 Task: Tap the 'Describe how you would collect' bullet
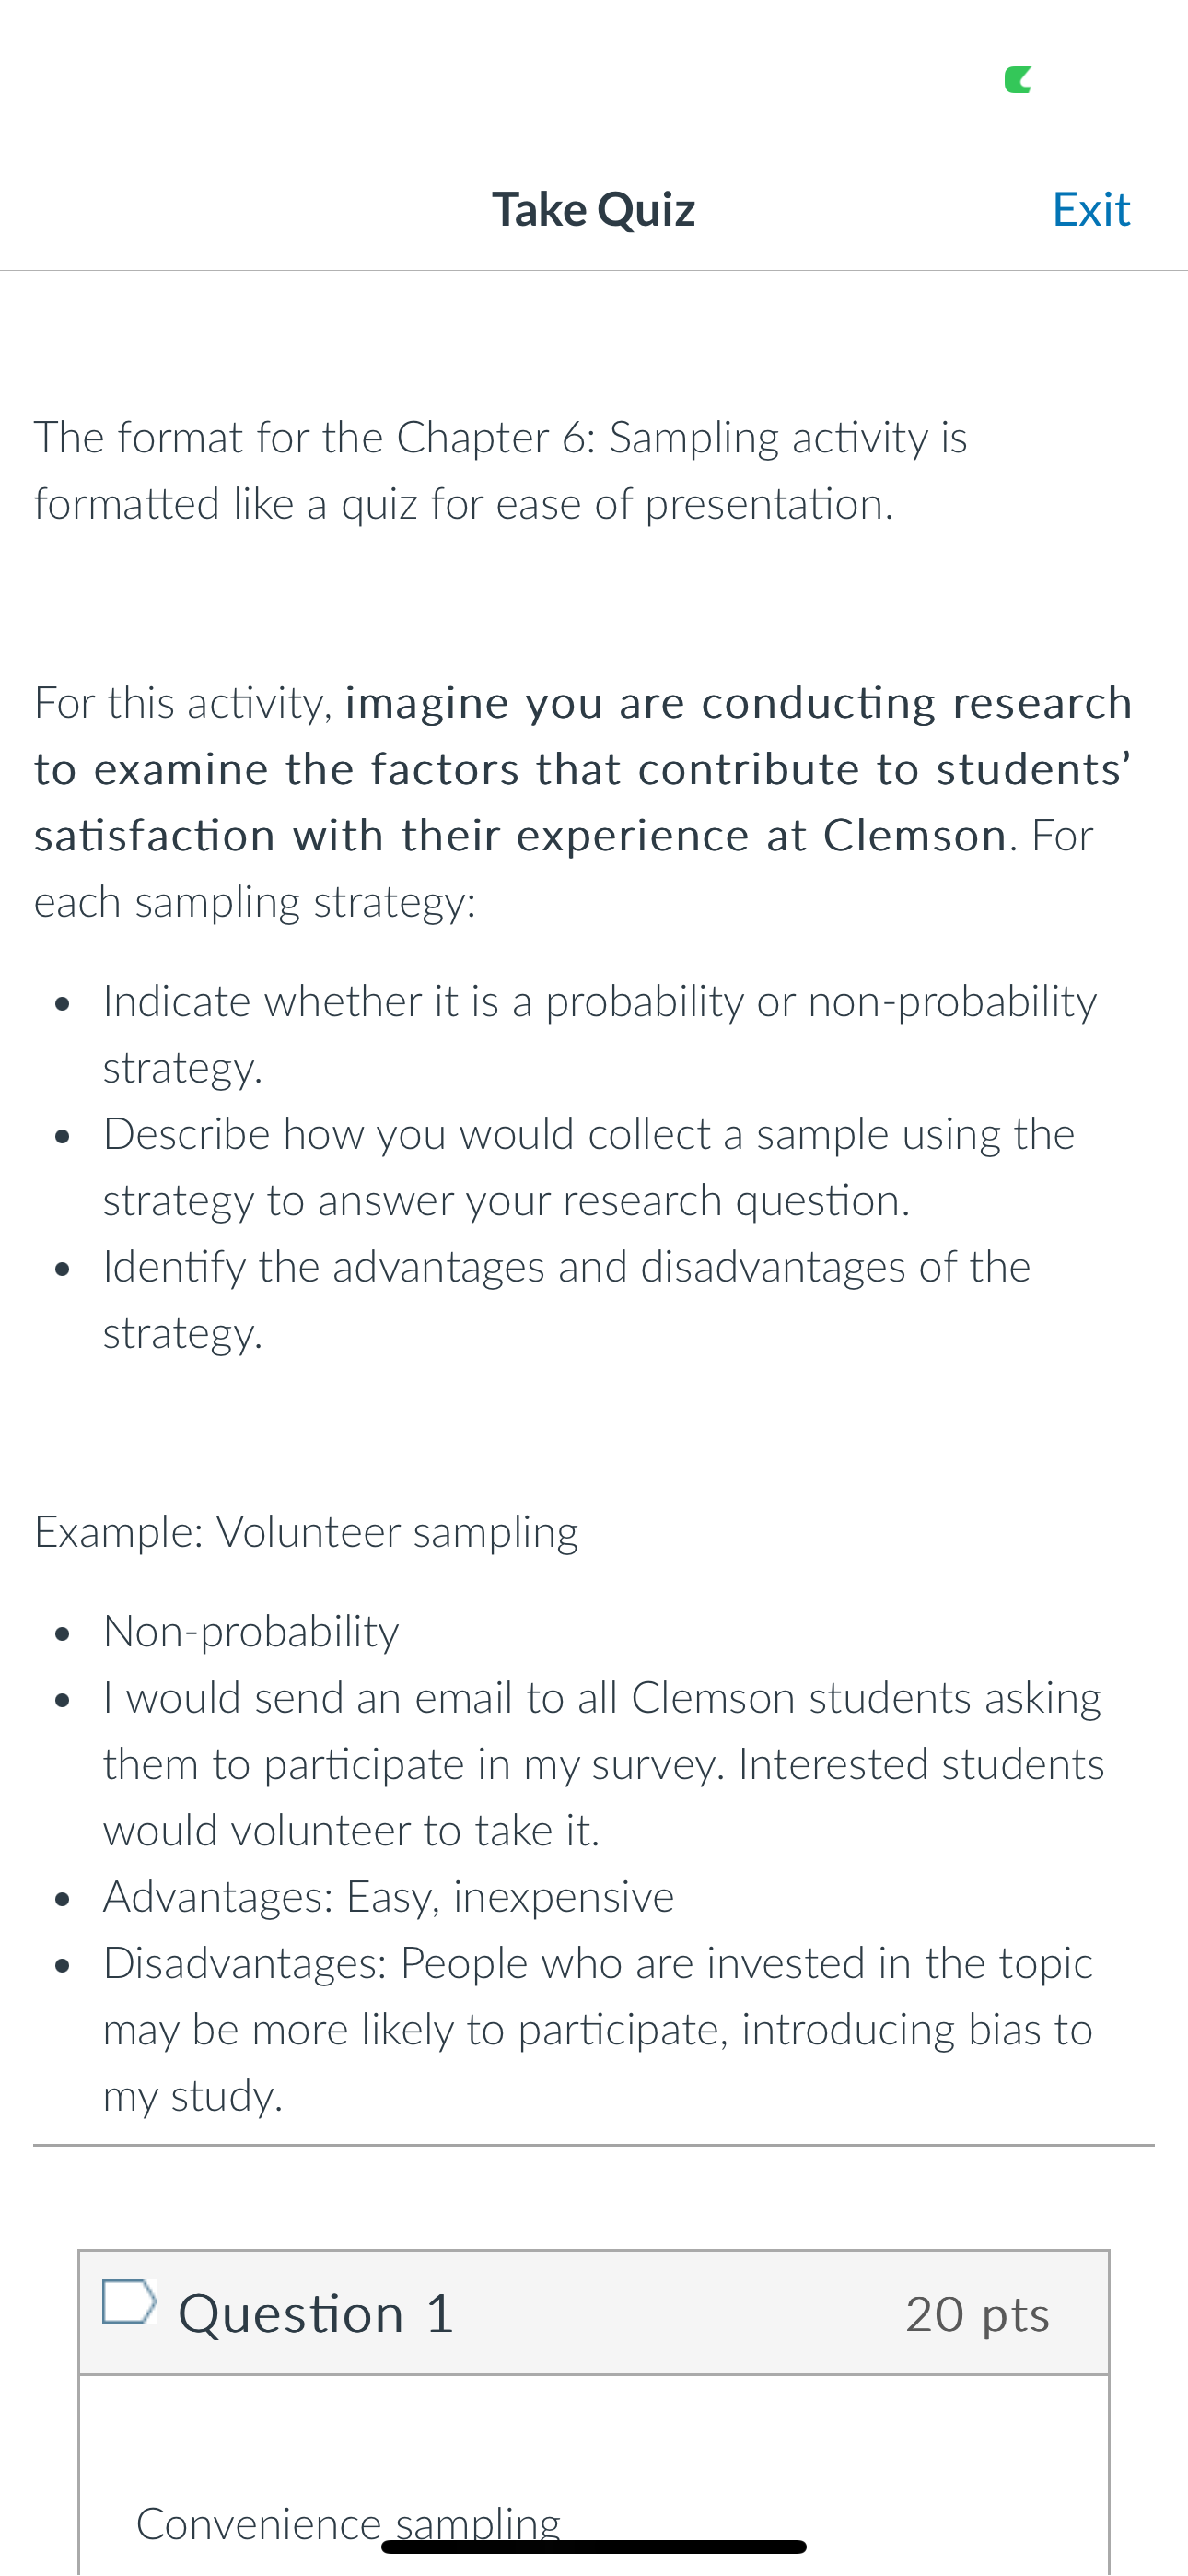coord(589,1167)
